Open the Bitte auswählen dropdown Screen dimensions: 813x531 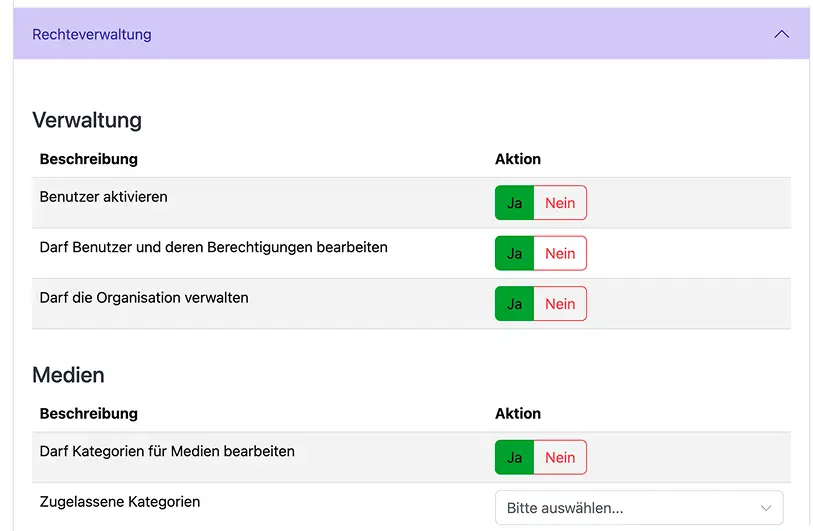point(630,508)
